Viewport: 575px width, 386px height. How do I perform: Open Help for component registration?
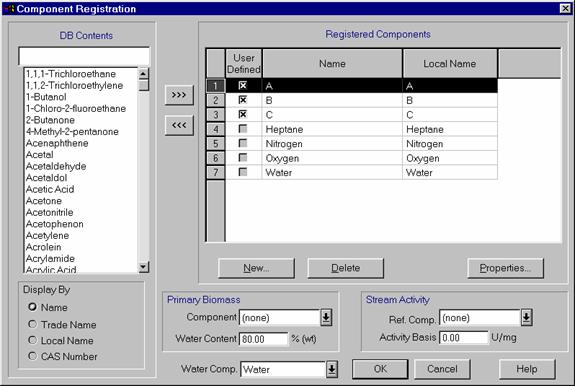coord(527,369)
